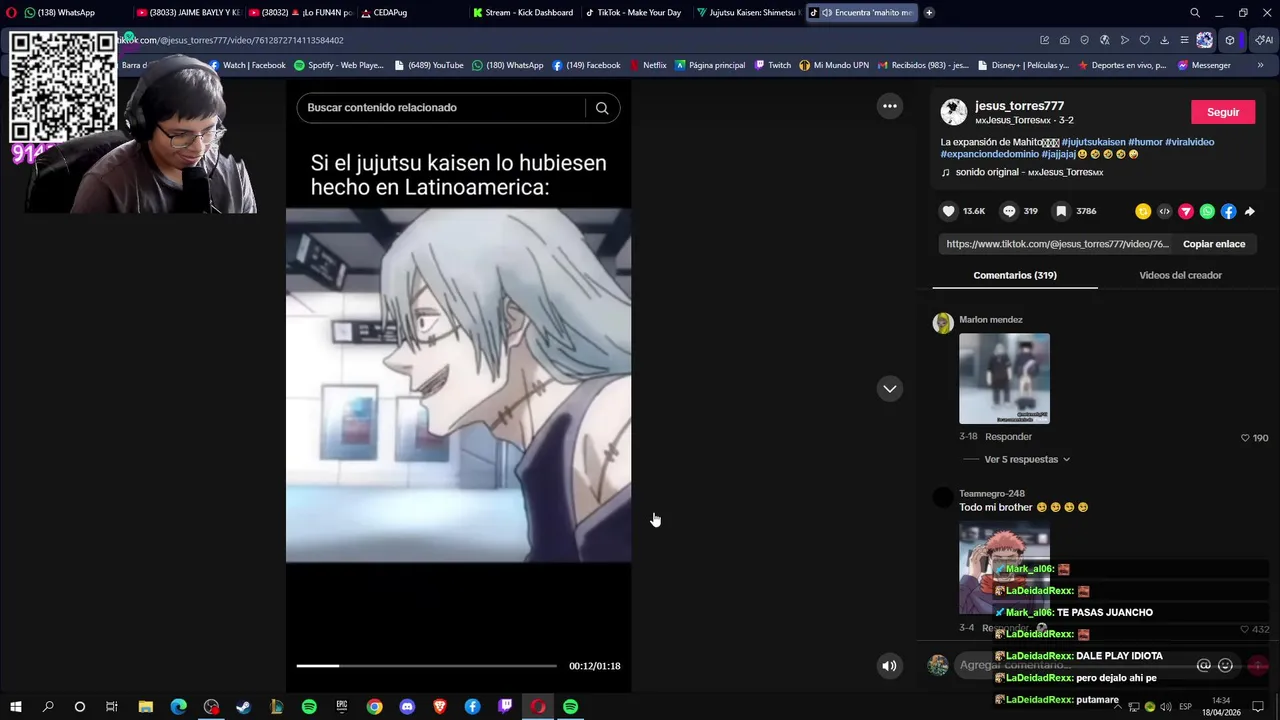Viewport: 1280px width, 720px height.
Task: Send to friends via pink paper-plane icon
Action: (1186, 211)
